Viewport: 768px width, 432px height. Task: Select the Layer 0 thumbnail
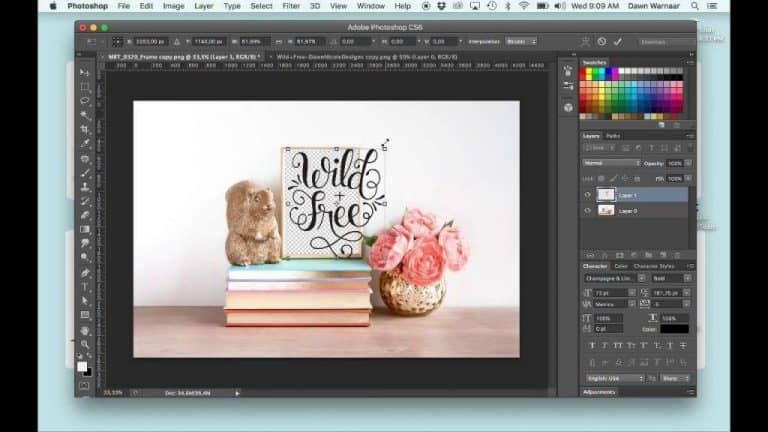(606, 211)
